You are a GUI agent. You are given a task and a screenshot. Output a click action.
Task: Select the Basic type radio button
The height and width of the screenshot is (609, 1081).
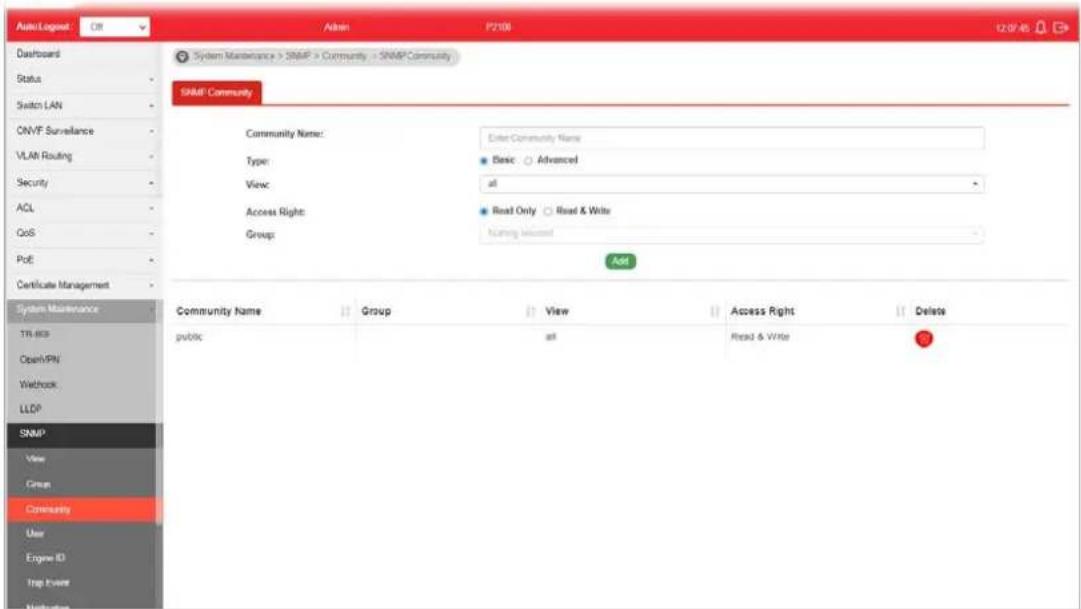tap(484, 161)
